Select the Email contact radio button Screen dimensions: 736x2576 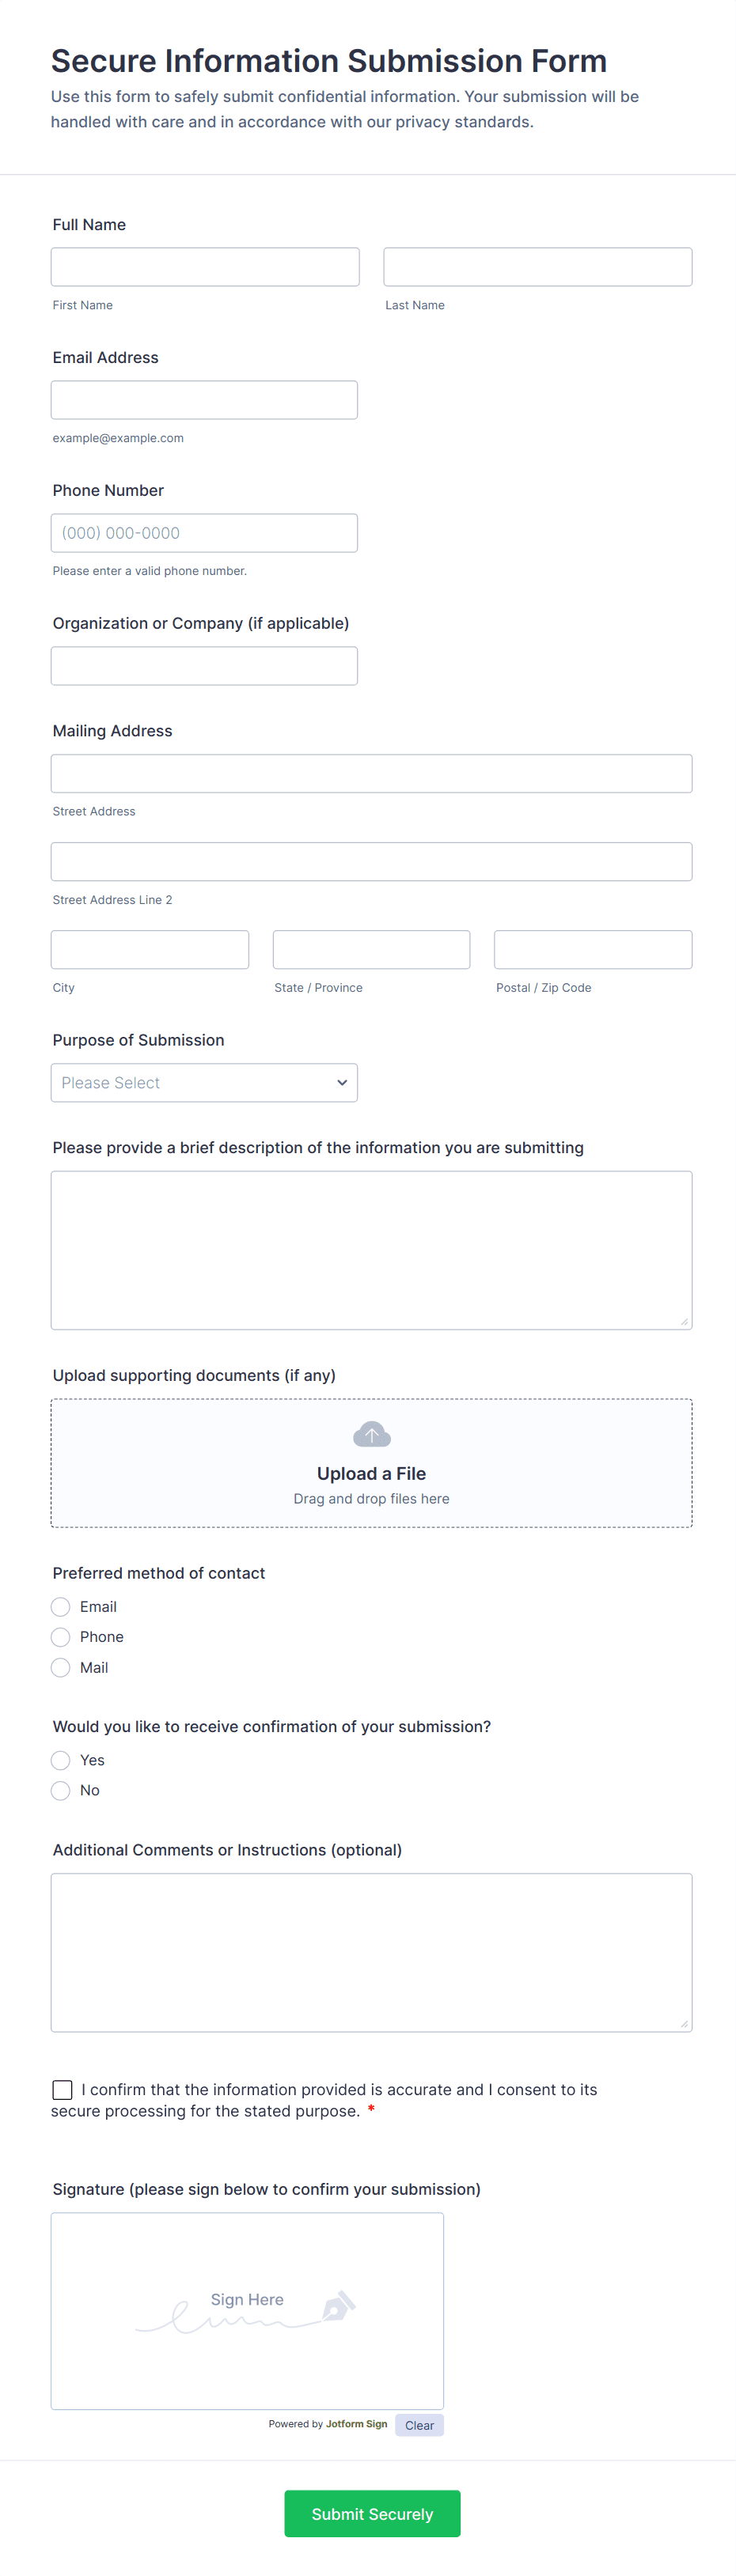(61, 1607)
